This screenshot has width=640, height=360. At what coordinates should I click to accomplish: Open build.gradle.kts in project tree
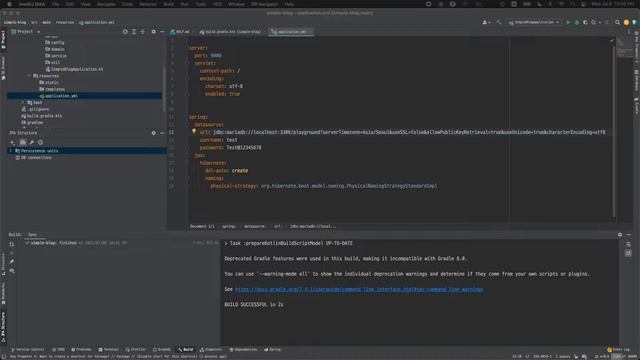coord(42,116)
